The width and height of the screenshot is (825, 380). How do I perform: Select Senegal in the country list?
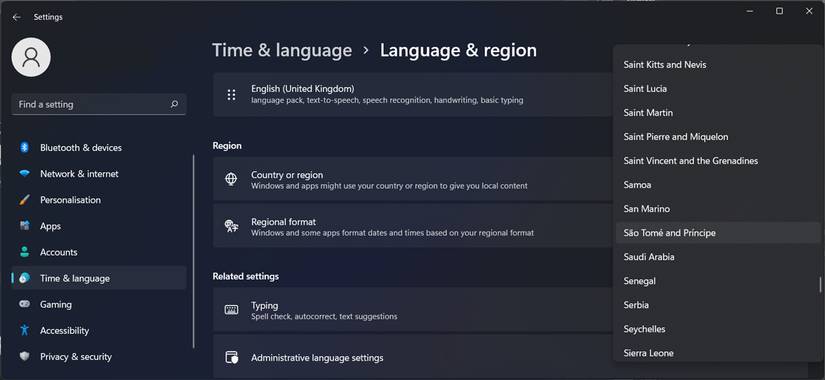point(718,281)
